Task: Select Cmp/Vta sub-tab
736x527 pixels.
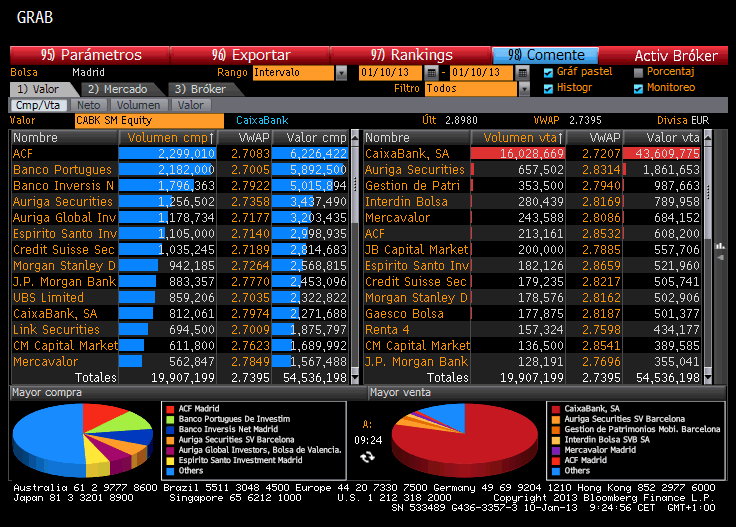Action: click(38, 105)
